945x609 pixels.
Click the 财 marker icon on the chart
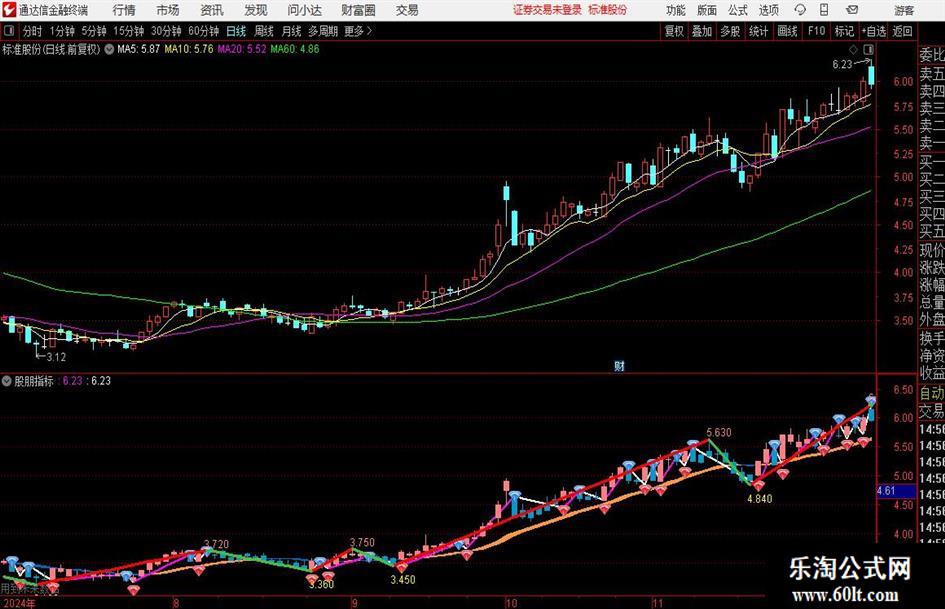click(x=619, y=366)
